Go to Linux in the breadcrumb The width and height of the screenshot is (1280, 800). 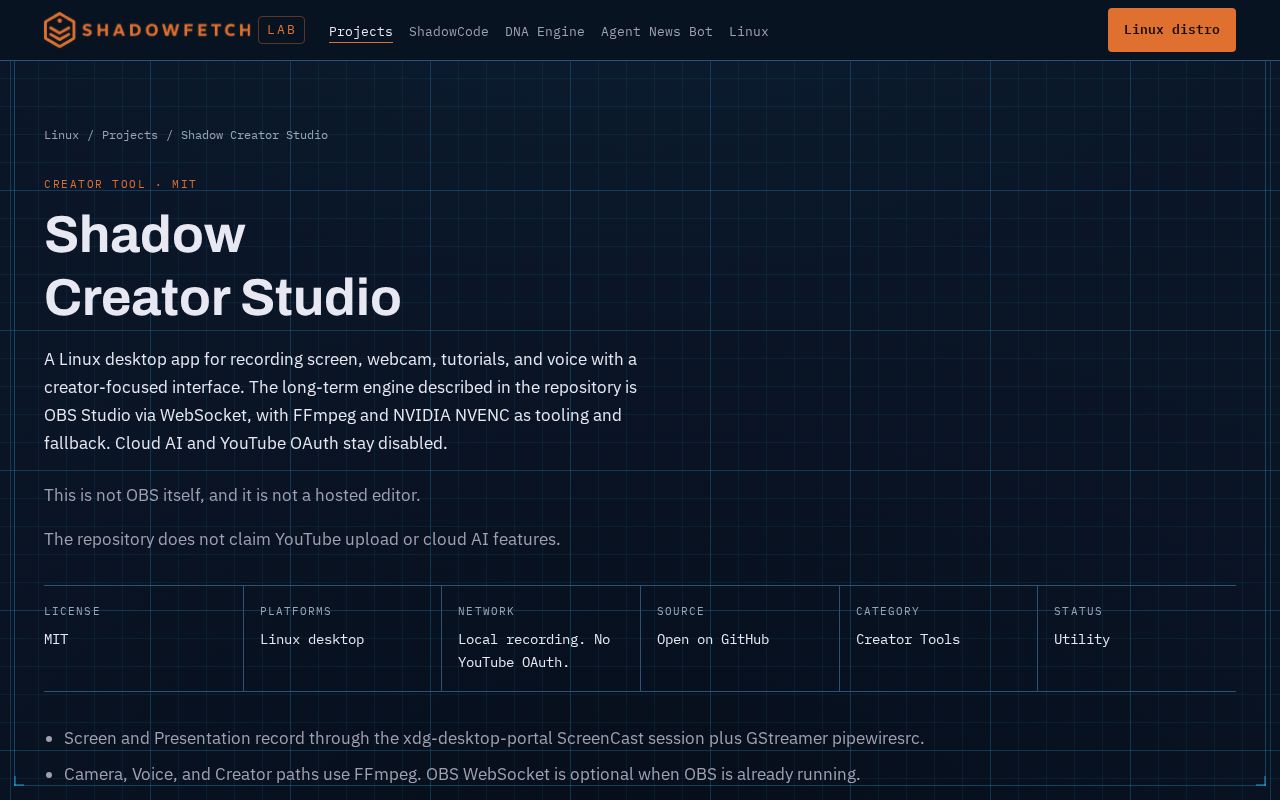pyautogui.click(x=61, y=135)
